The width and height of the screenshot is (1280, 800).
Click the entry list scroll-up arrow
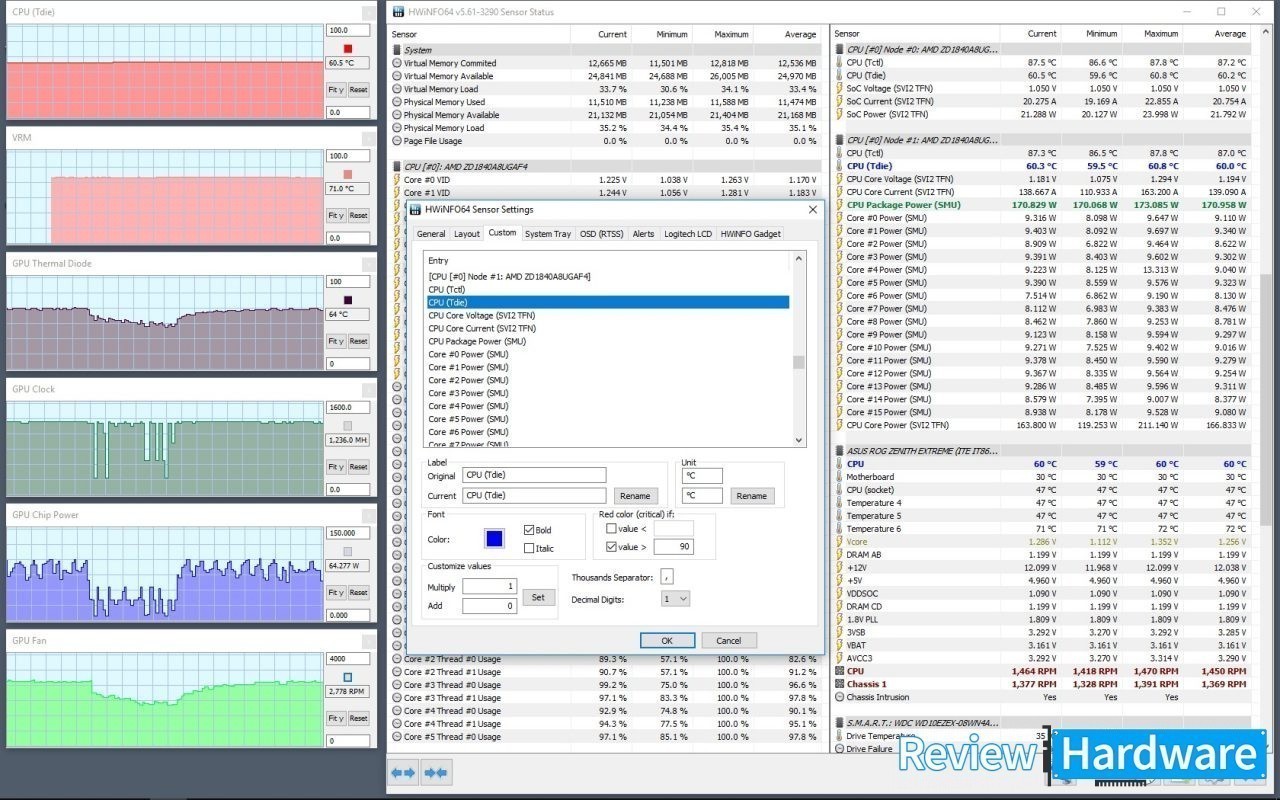[x=798, y=259]
